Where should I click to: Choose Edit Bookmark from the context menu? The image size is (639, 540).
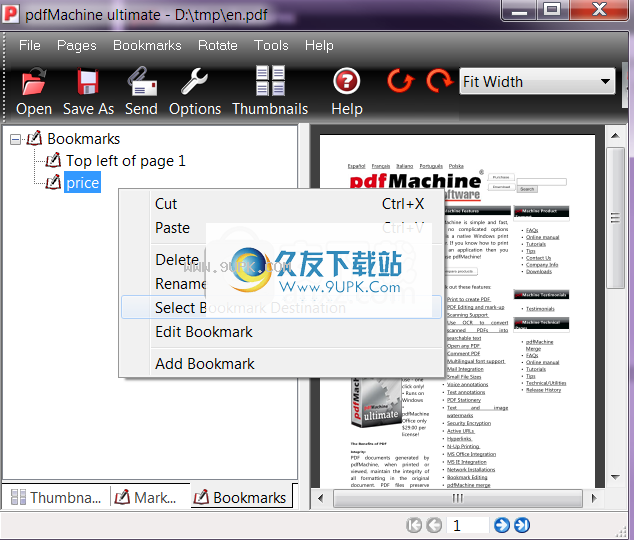click(x=281, y=332)
